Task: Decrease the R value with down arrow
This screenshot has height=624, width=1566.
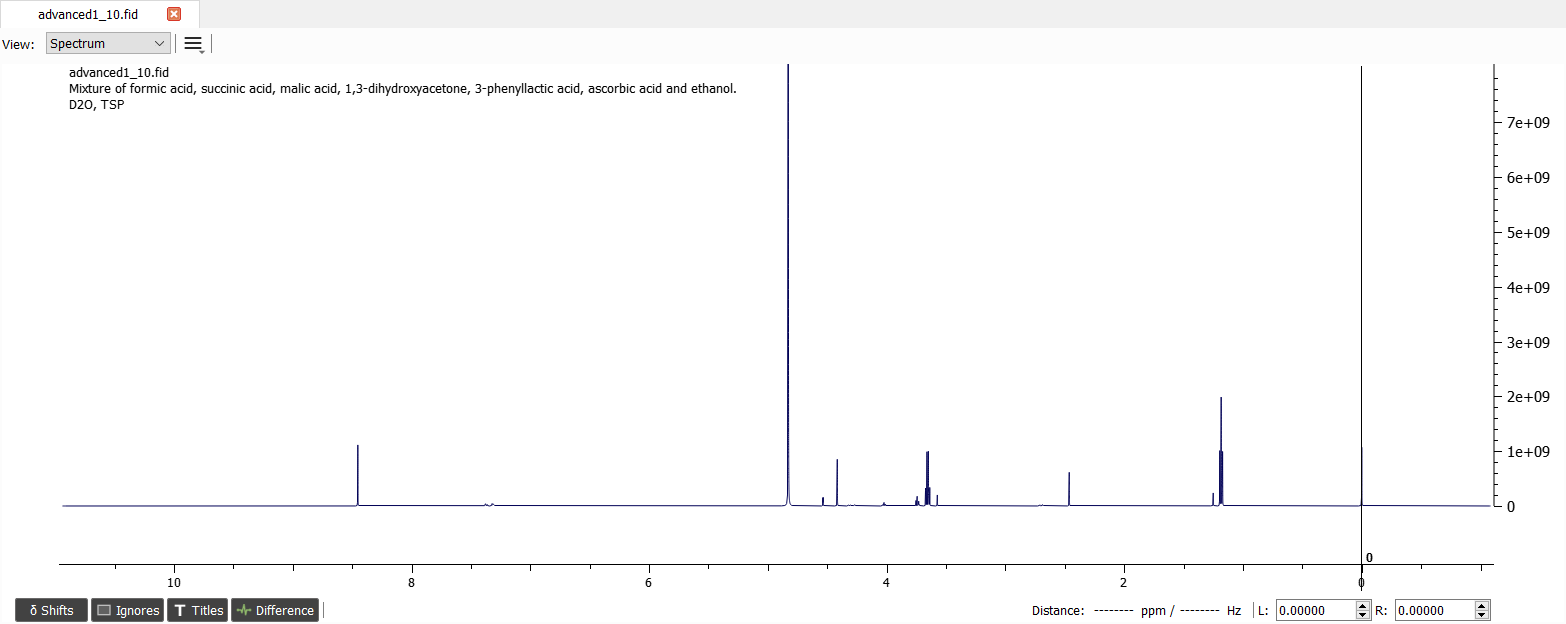Action: [x=1482, y=615]
